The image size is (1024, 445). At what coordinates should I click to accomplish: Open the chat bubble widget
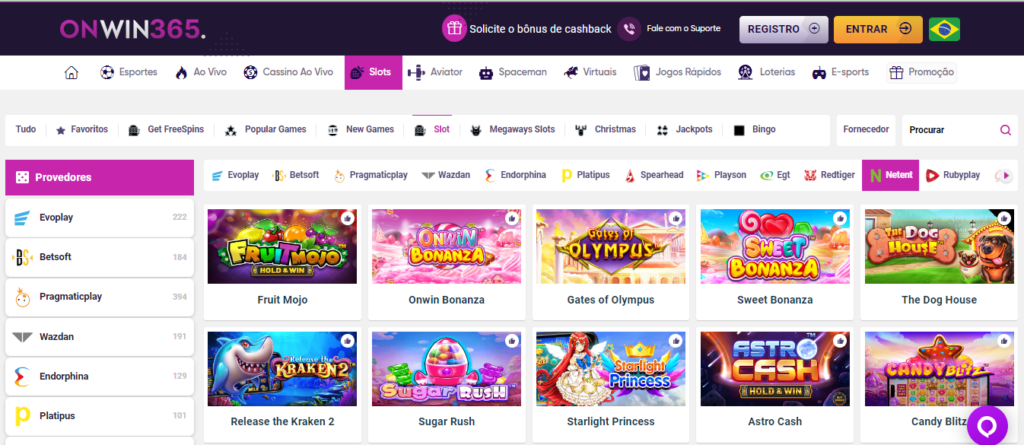(x=987, y=425)
